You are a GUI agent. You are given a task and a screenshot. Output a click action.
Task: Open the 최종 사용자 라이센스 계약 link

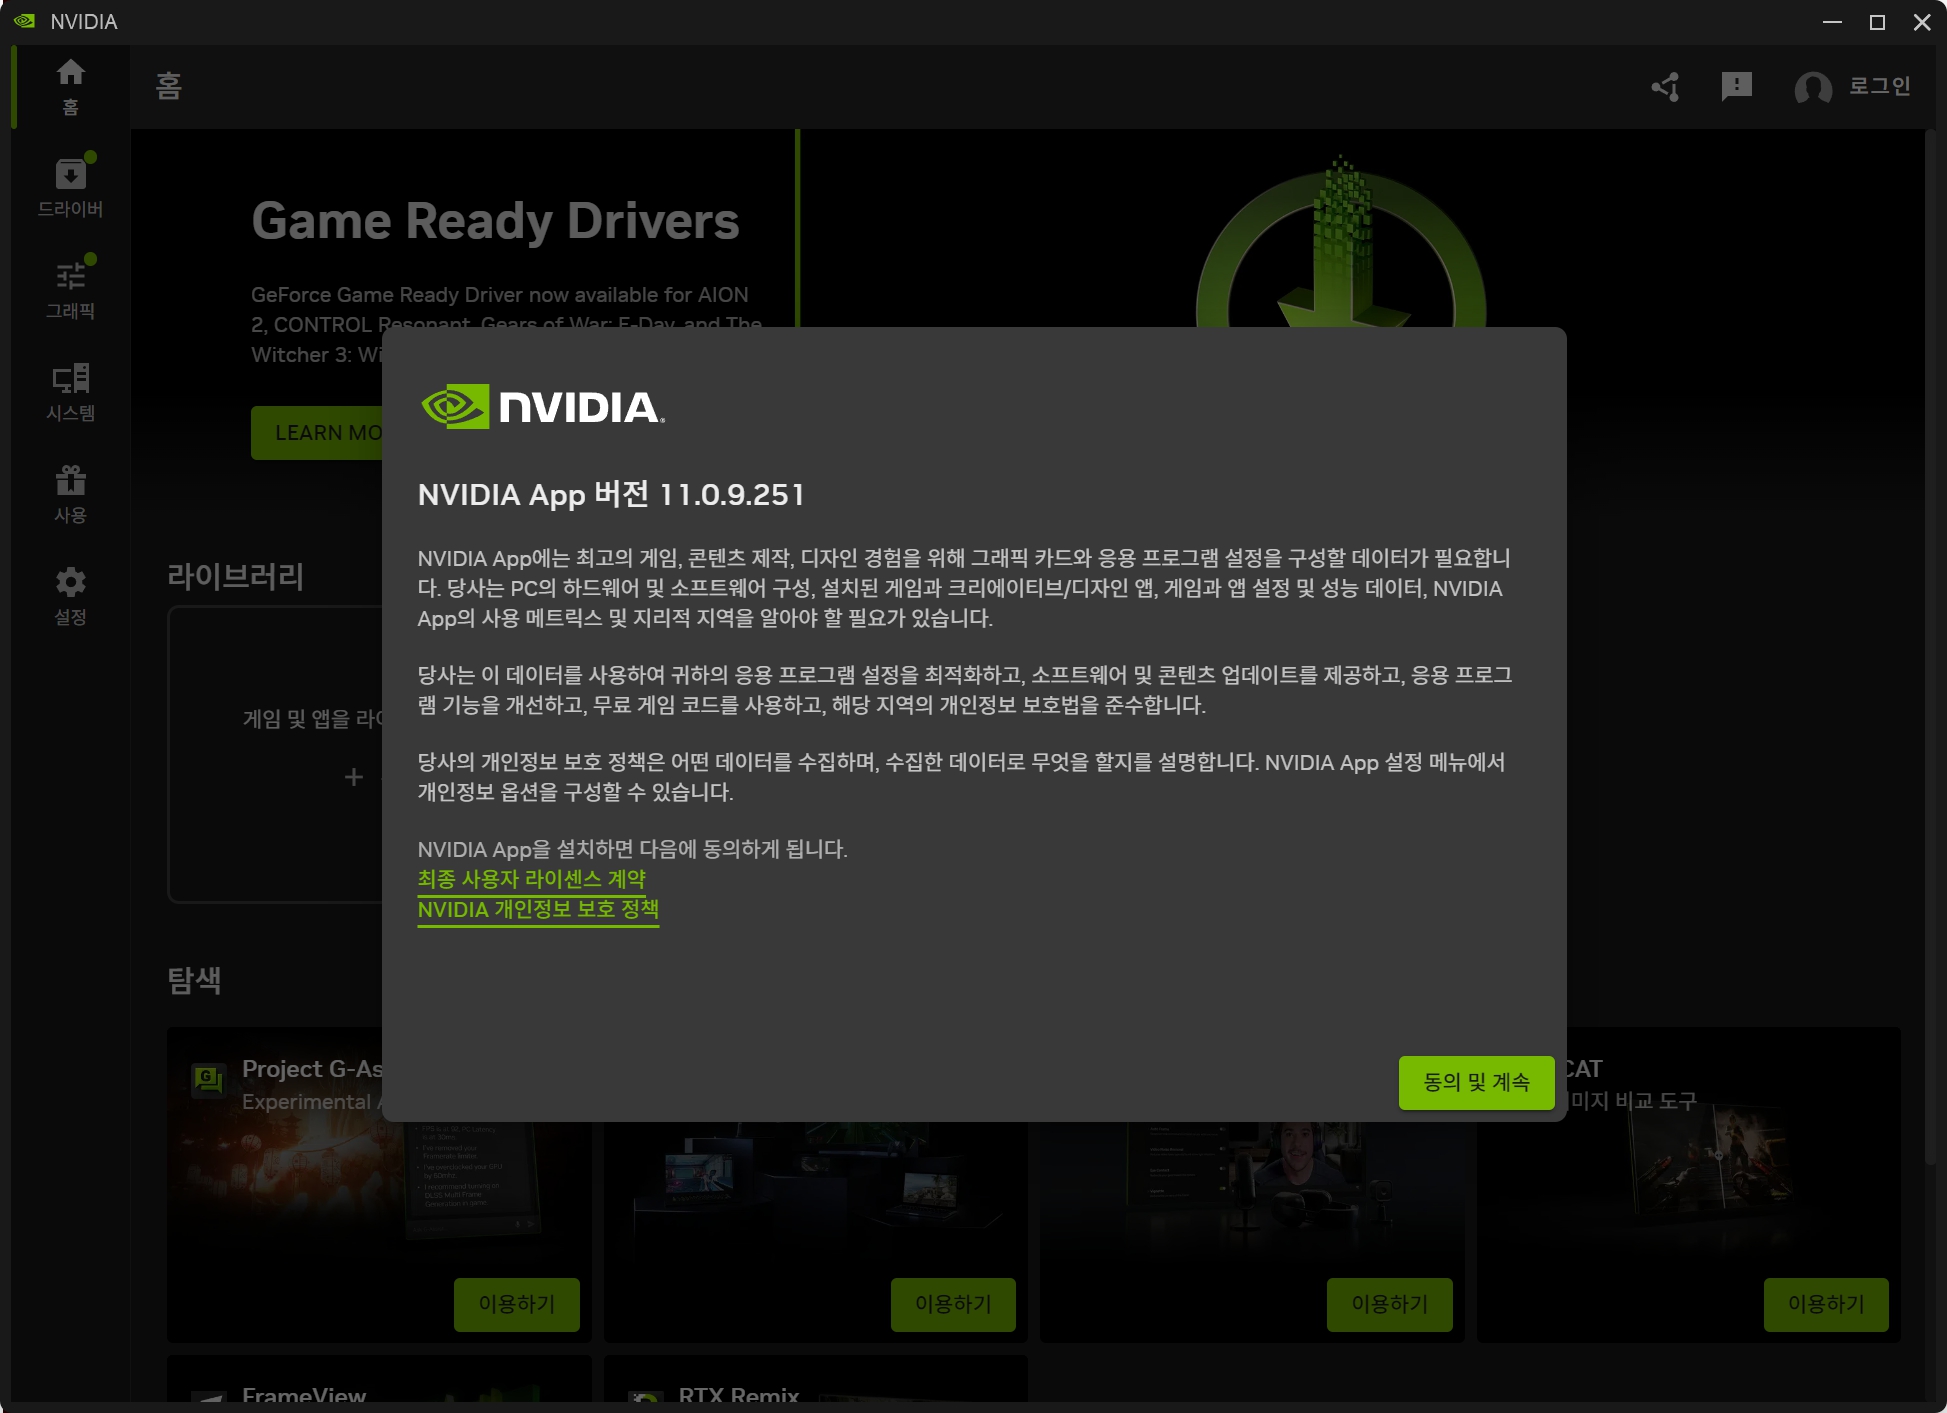[531, 879]
